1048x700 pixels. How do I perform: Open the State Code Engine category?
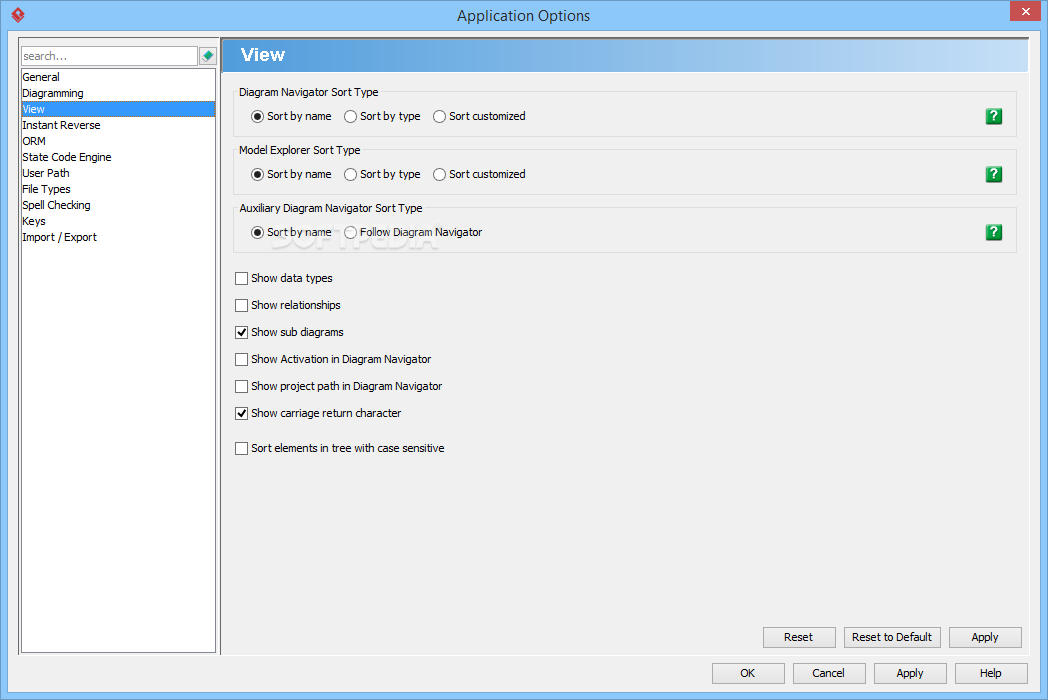pyautogui.click(x=118, y=158)
